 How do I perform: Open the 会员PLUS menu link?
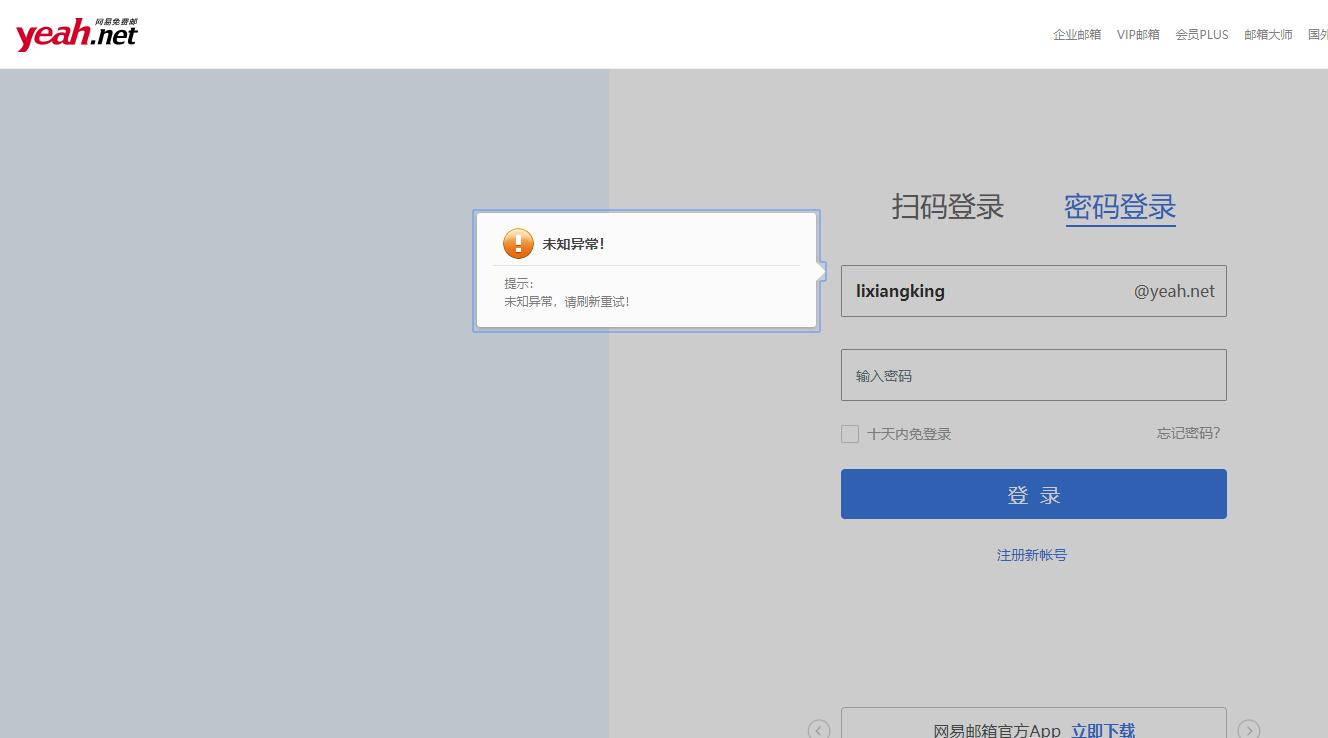(1201, 33)
